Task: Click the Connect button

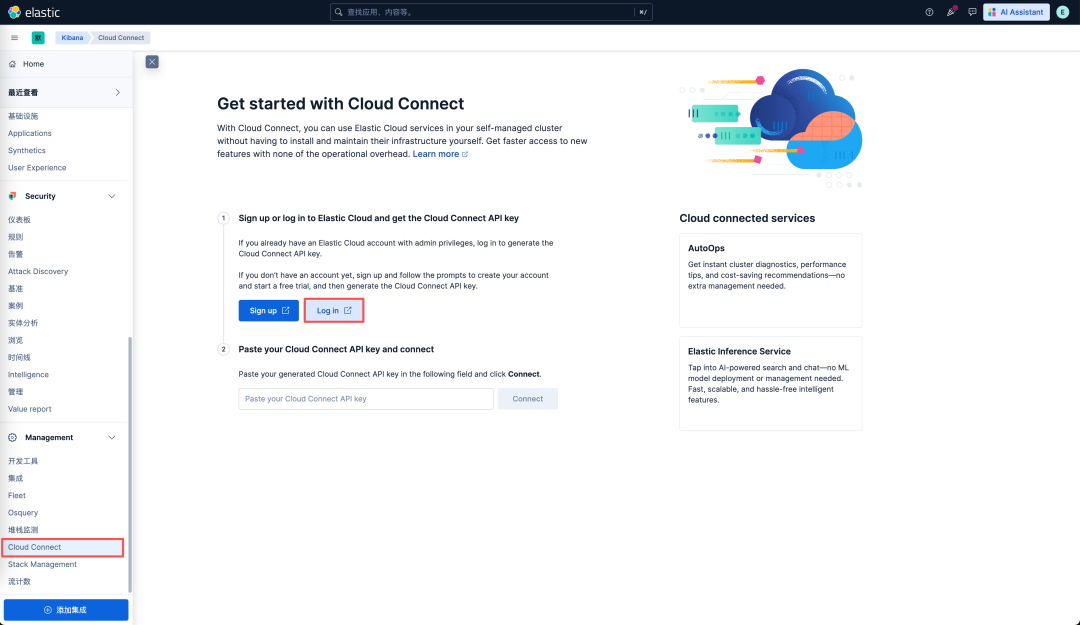Action: [x=528, y=399]
